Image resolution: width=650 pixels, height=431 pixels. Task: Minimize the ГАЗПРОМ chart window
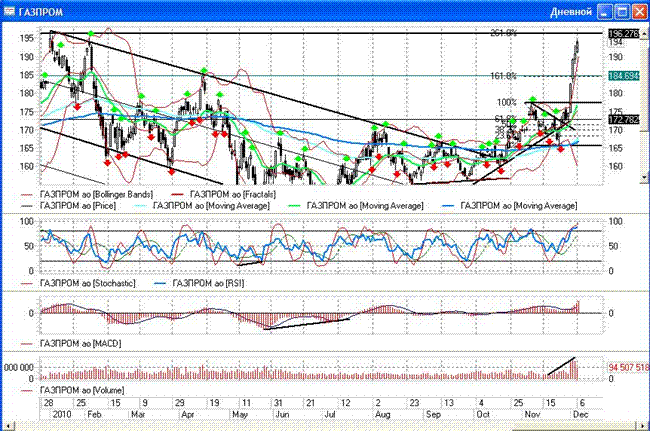[x=605, y=12]
